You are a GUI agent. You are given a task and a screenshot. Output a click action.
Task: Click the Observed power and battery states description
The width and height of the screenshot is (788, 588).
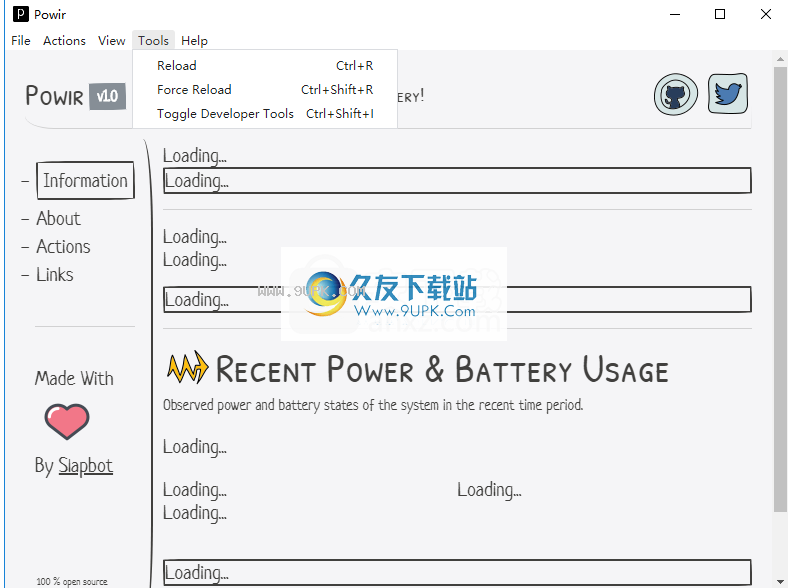pyautogui.click(x=373, y=405)
